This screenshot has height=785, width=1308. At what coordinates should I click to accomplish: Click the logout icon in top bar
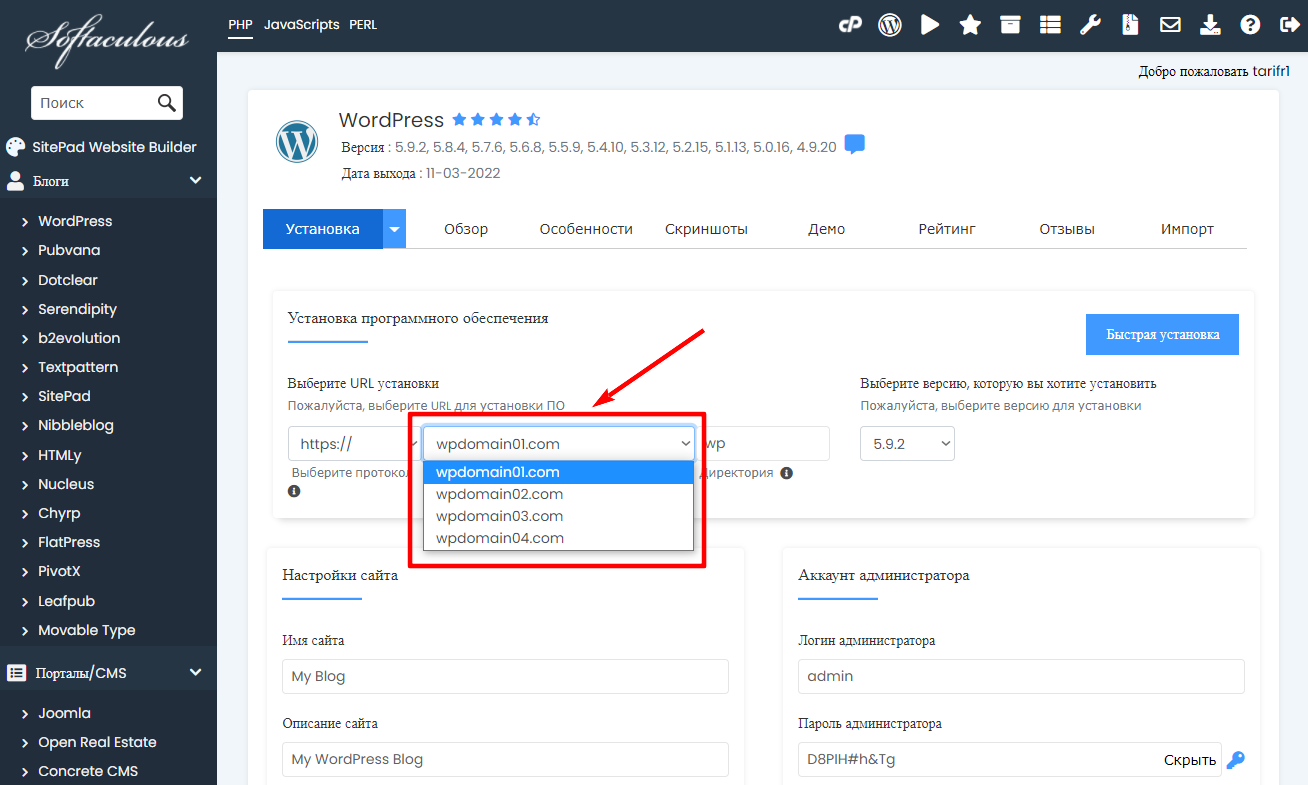[x=1290, y=25]
